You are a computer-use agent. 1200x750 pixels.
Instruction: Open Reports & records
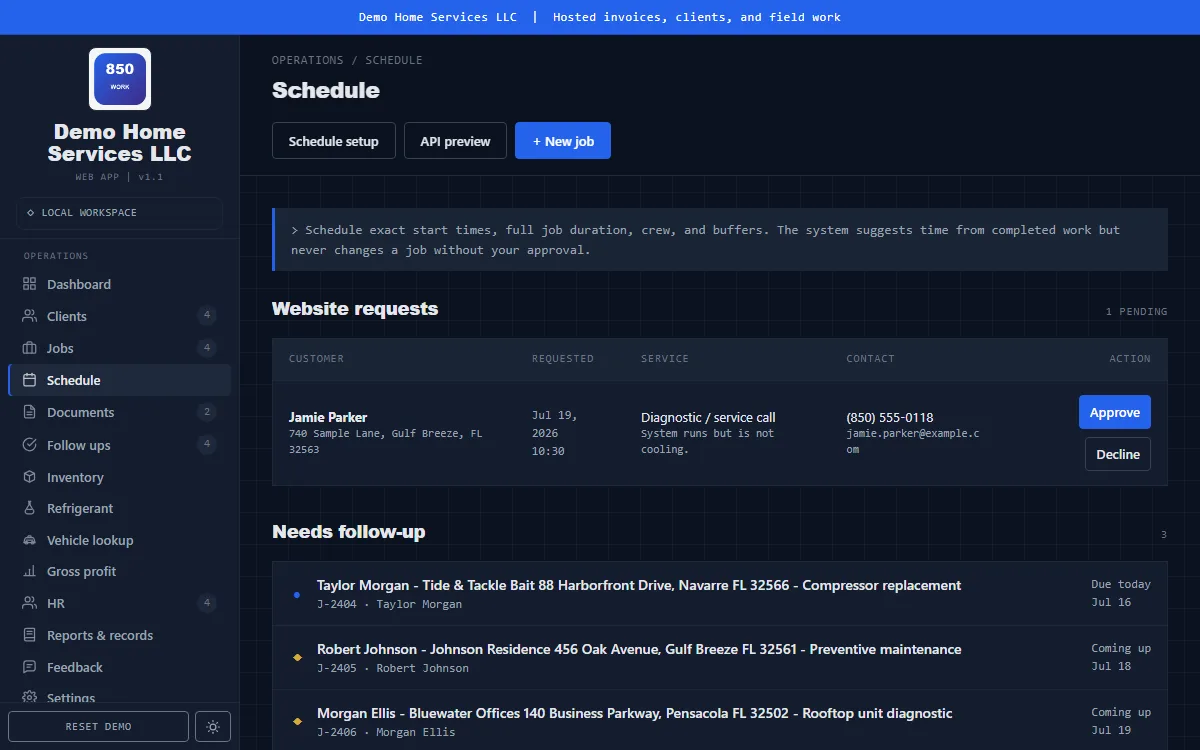pos(119,635)
